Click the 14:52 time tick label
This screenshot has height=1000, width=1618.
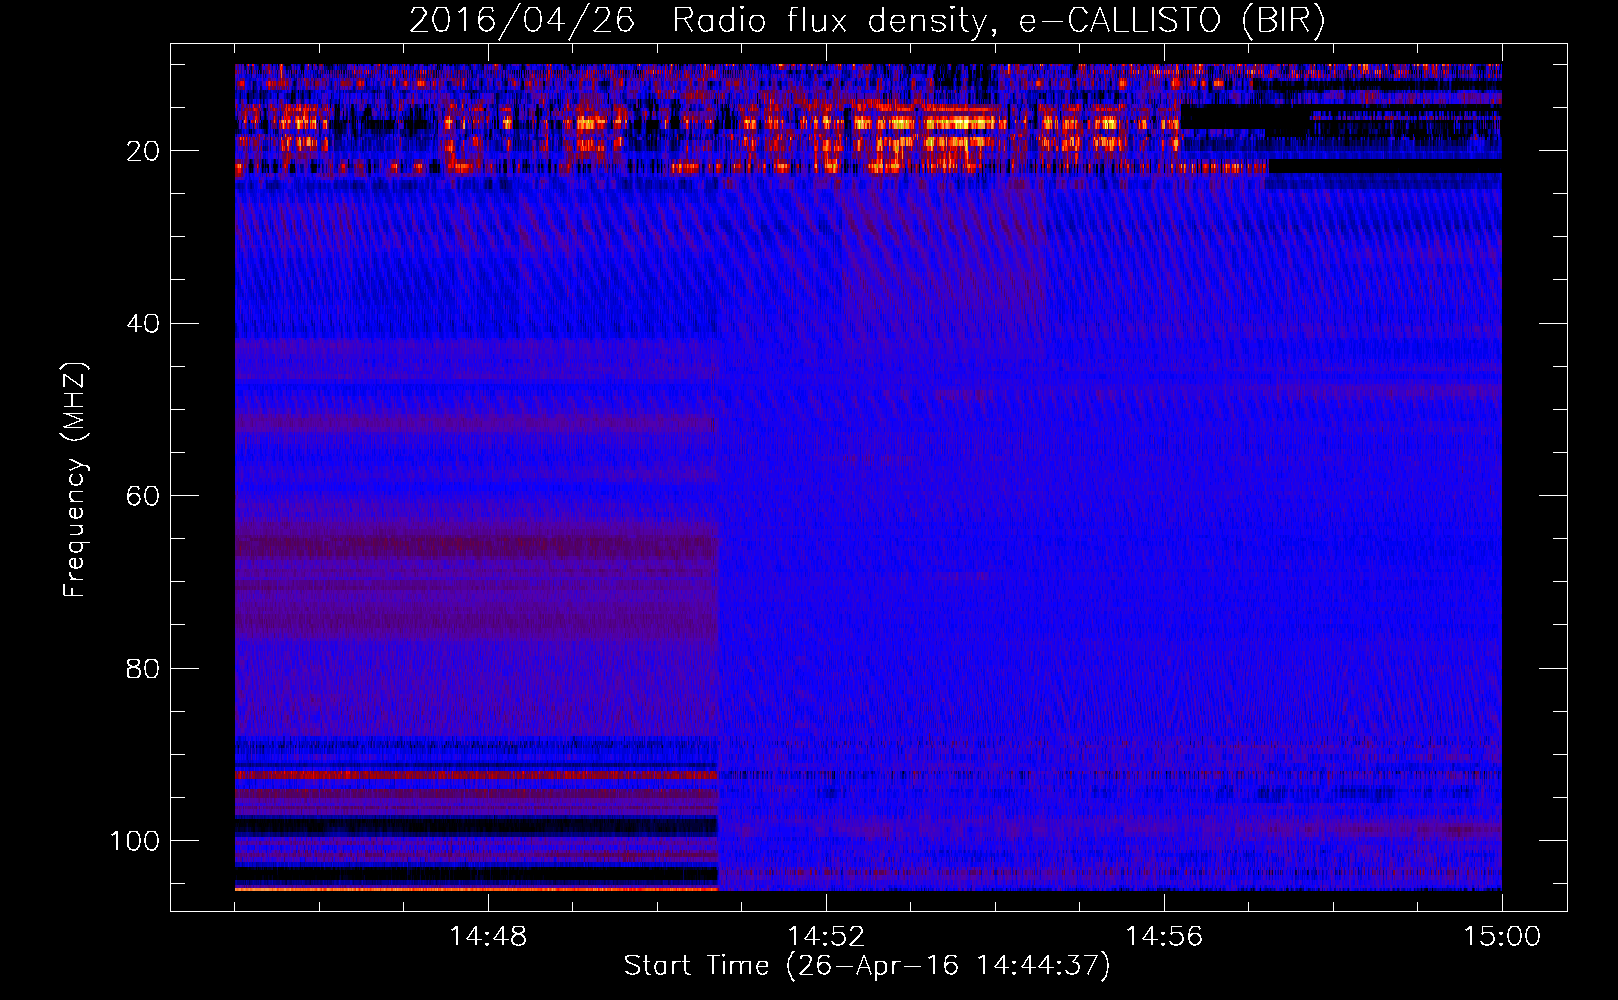[826, 937]
